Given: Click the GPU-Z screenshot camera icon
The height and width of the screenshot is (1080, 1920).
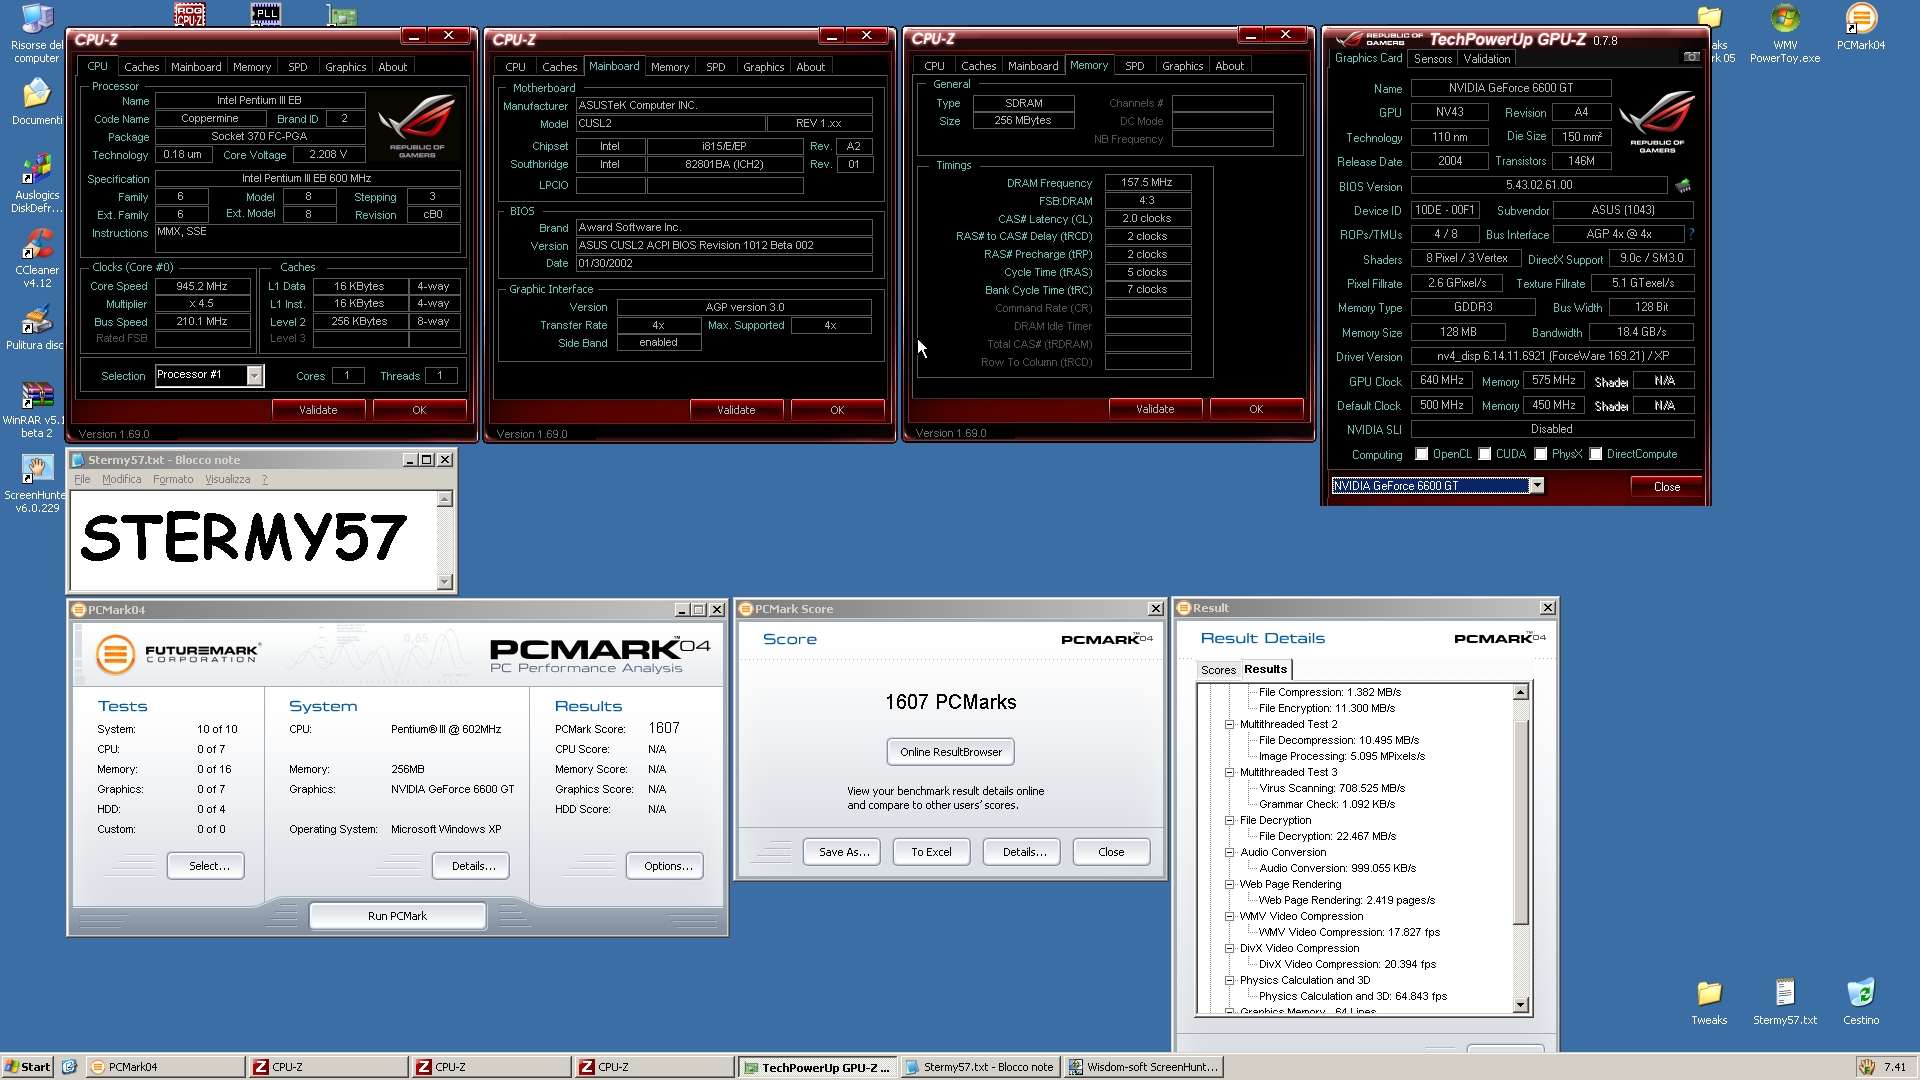Looking at the screenshot, I should coord(1691,57).
